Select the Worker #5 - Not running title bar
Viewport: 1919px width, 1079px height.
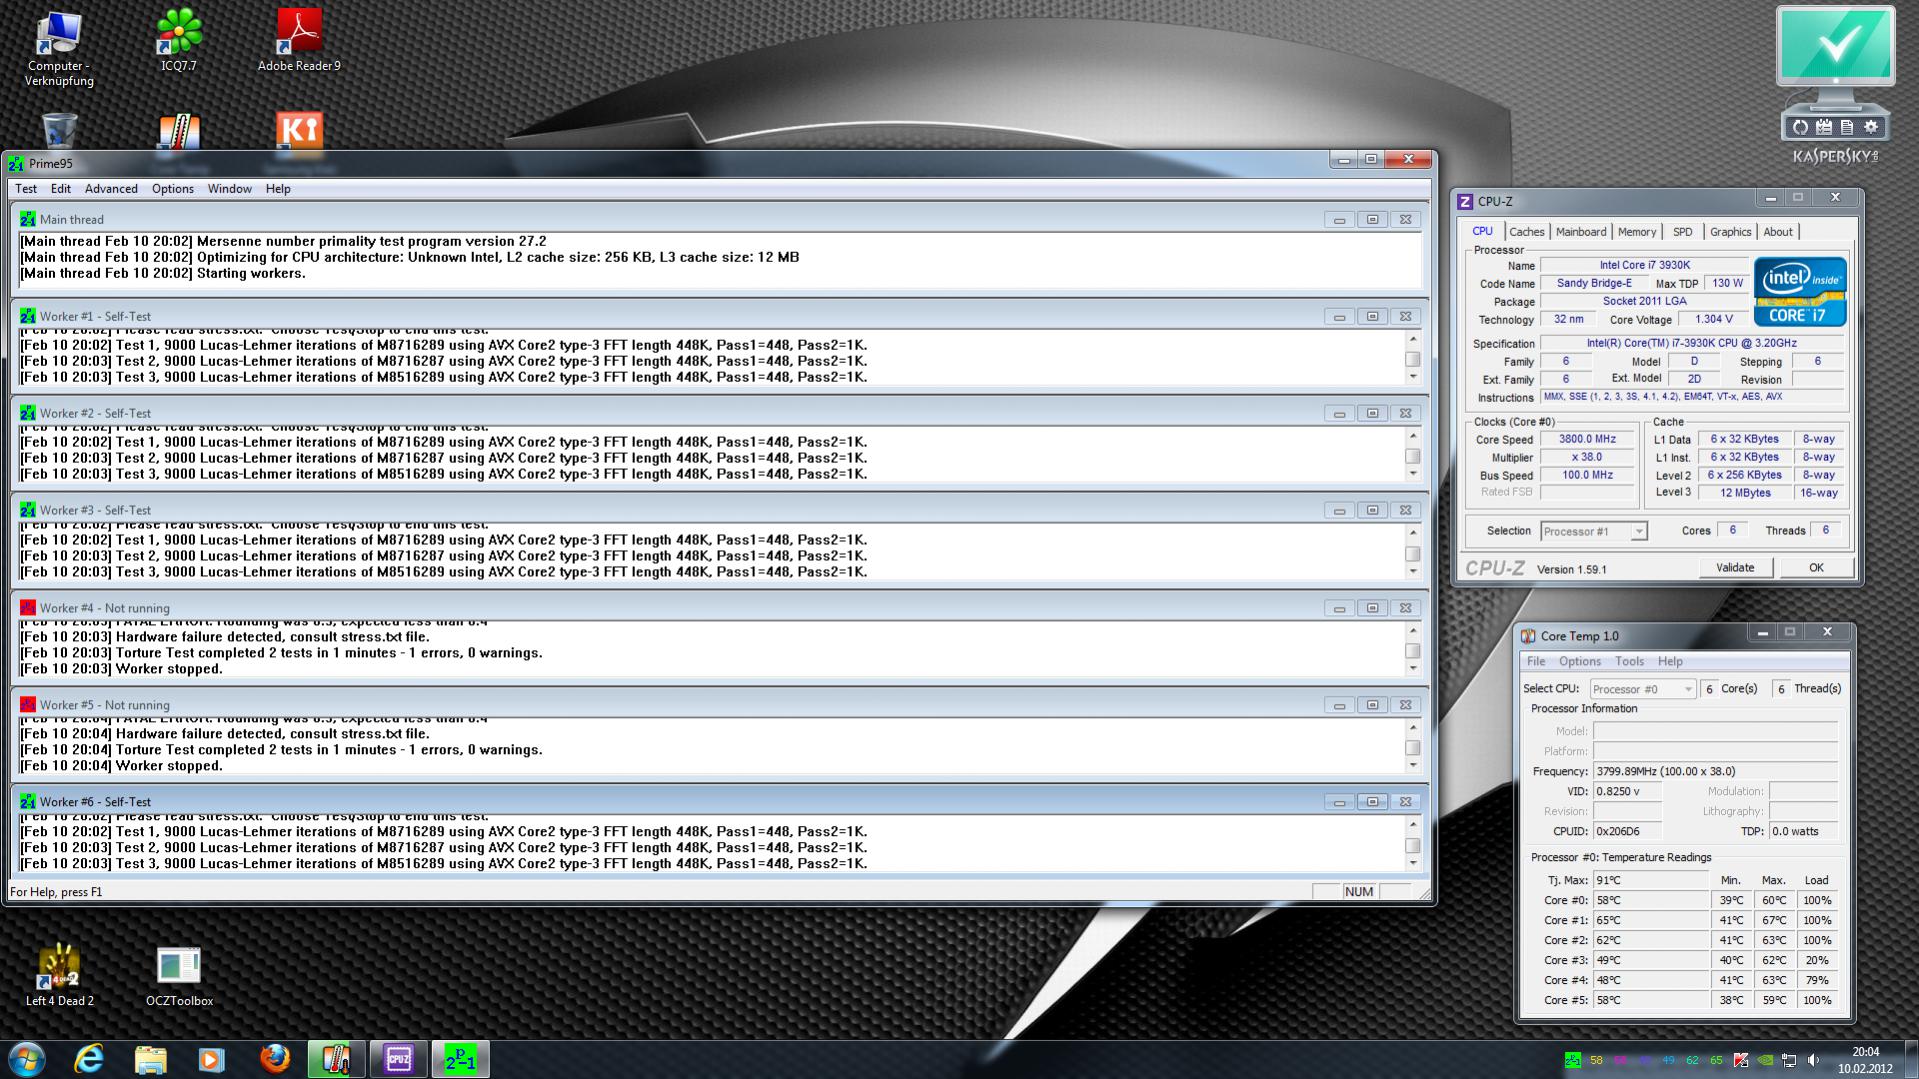point(720,705)
